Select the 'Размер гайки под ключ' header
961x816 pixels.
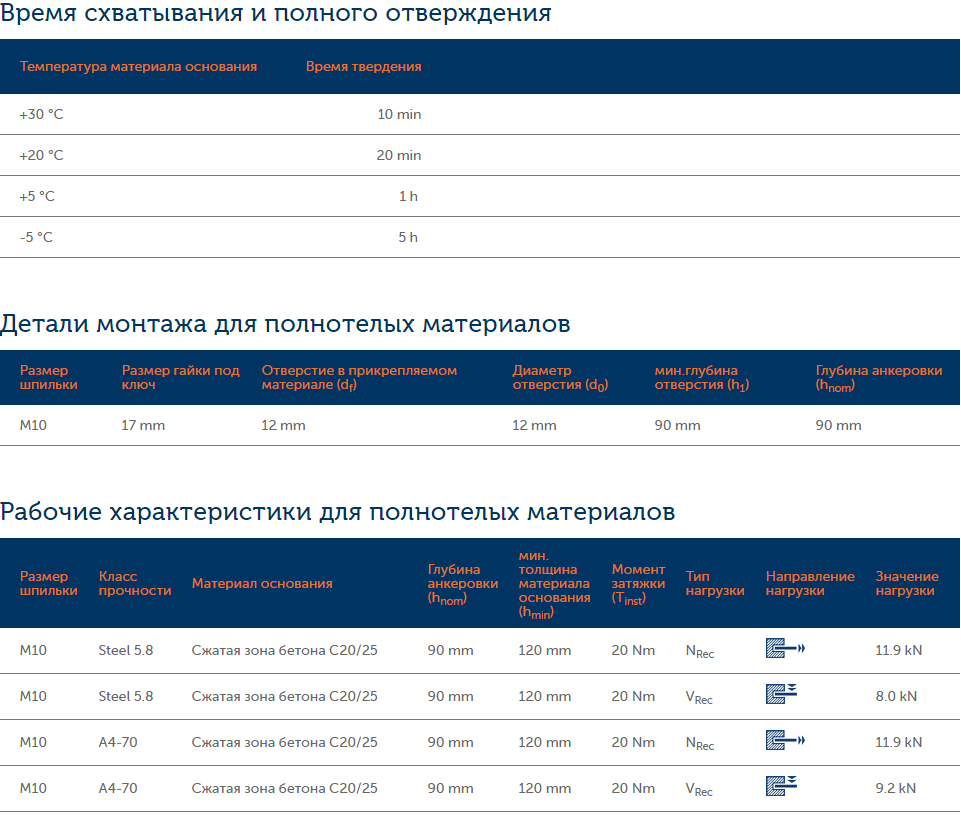coord(180,377)
